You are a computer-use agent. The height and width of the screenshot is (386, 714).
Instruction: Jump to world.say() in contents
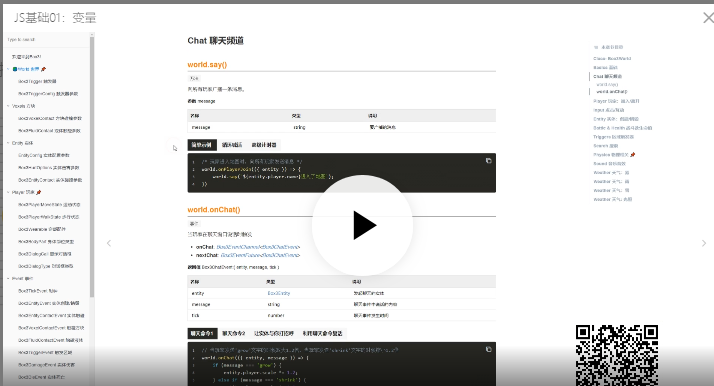[x=607, y=84]
